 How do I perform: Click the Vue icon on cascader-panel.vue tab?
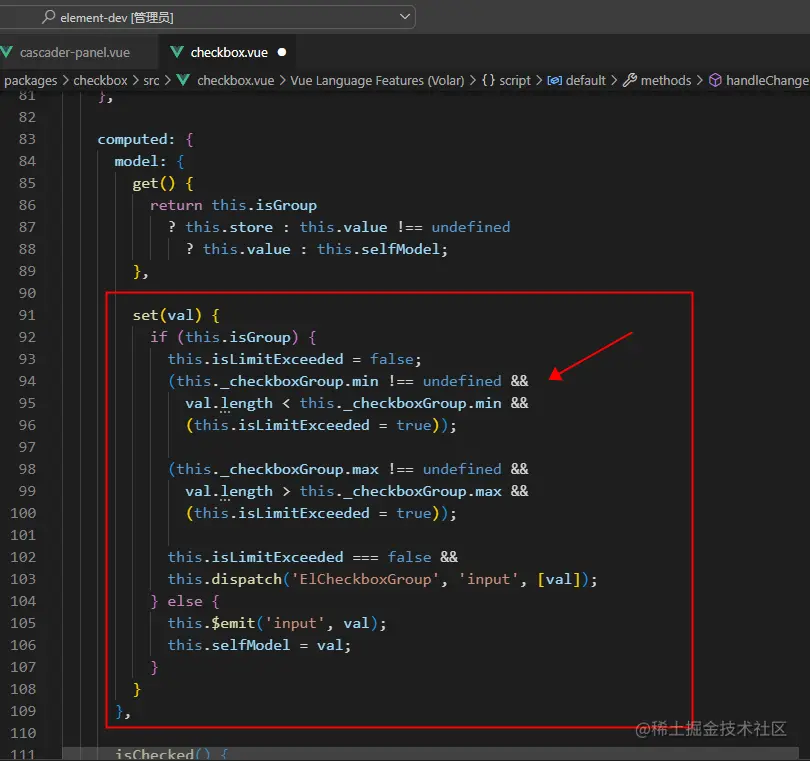coord(7,52)
